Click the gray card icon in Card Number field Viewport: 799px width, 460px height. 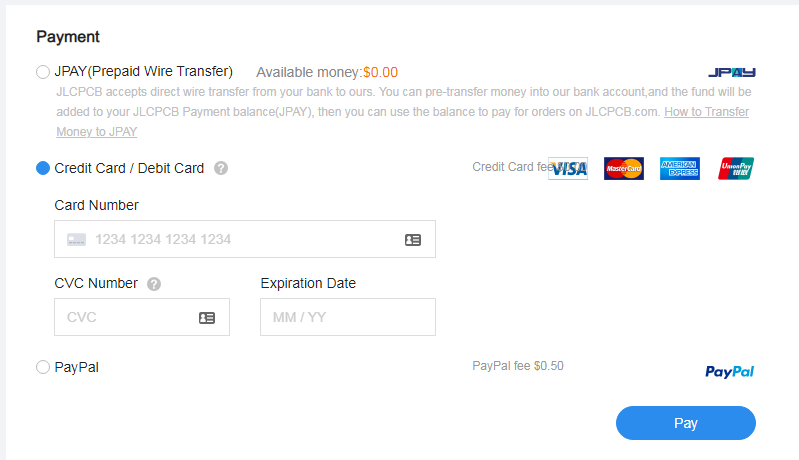pos(76,239)
